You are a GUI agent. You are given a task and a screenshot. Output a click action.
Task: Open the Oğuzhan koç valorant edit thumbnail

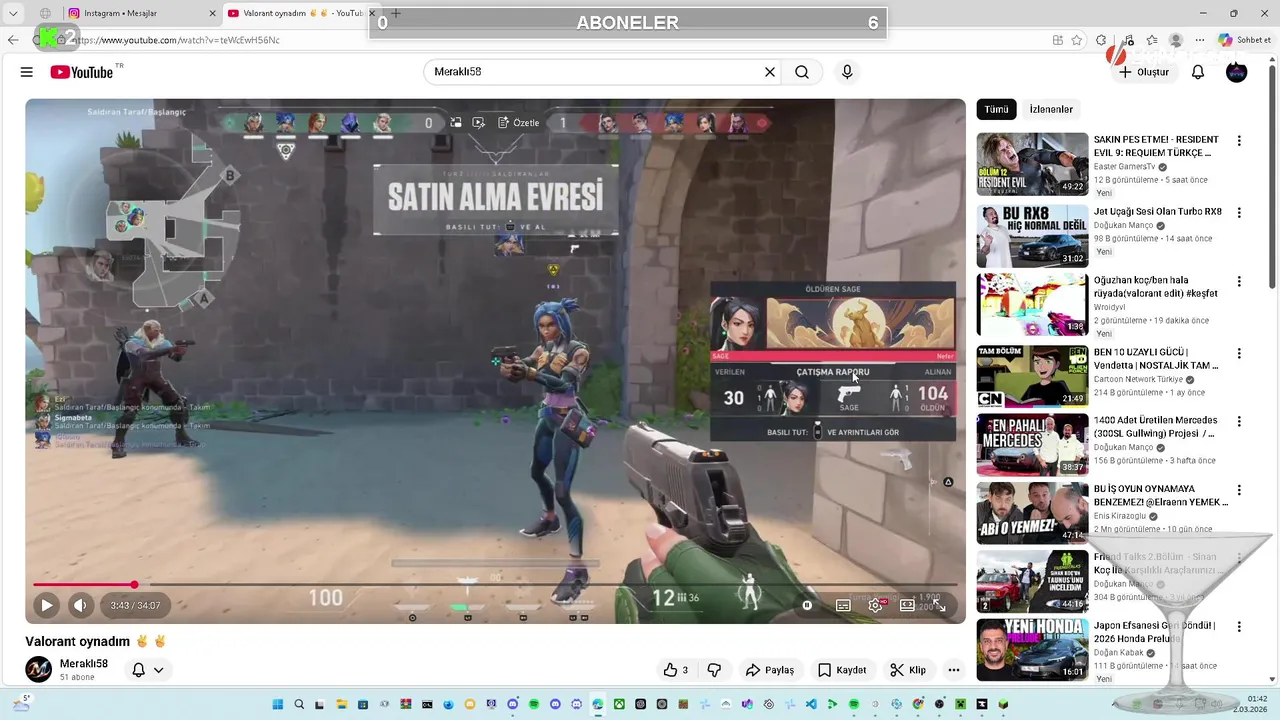(x=1032, y=305)
